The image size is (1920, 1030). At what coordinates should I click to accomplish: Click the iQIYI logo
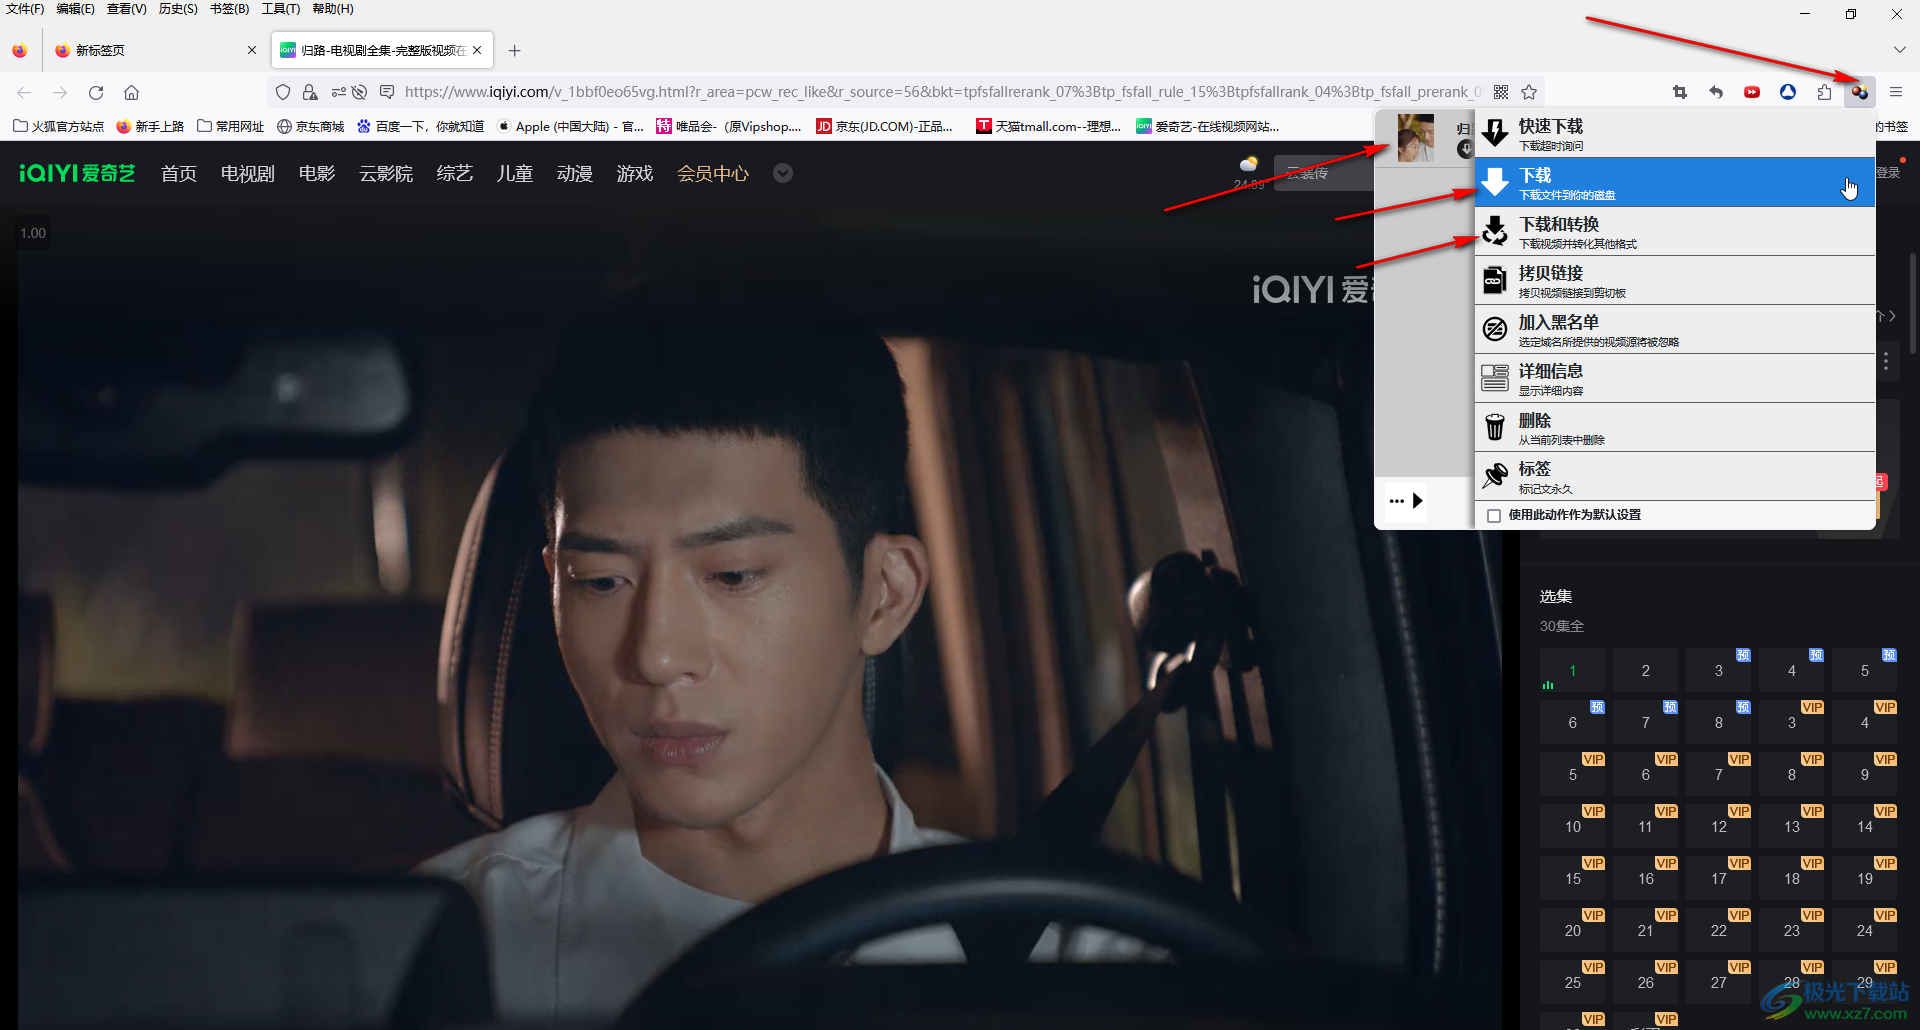point(77,173)
